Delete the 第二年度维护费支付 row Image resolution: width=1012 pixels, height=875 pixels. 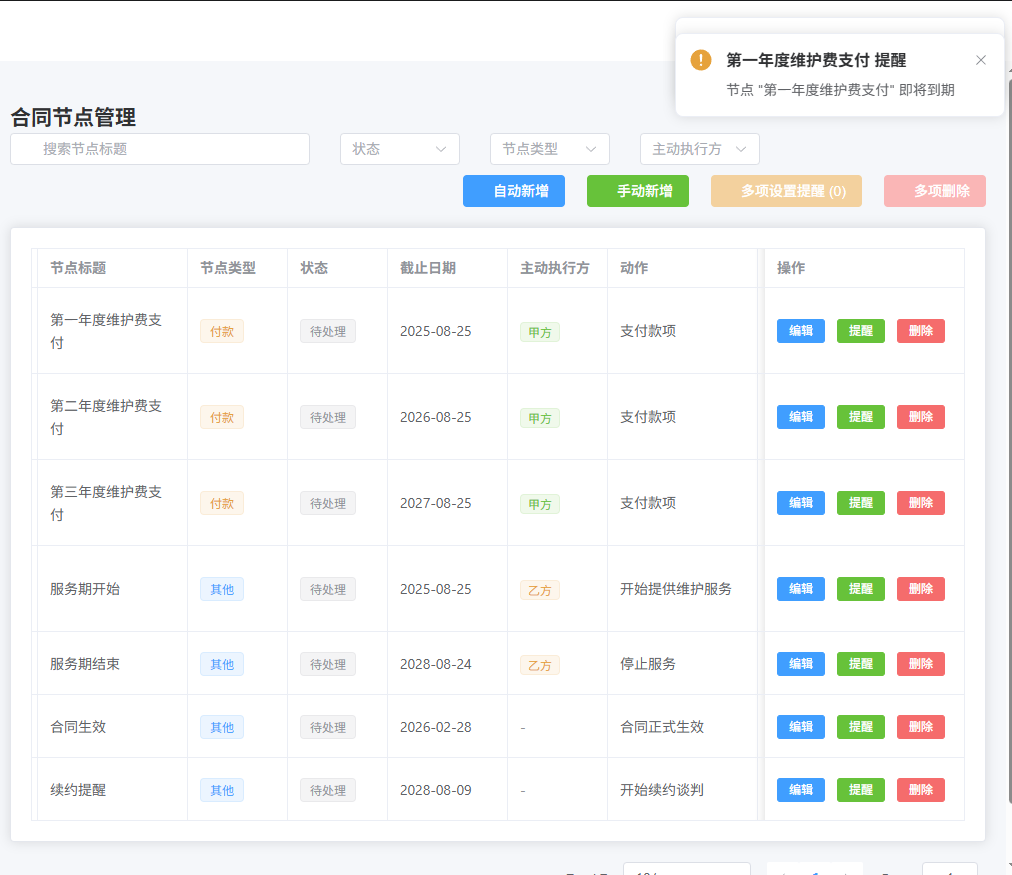[920, 417]
